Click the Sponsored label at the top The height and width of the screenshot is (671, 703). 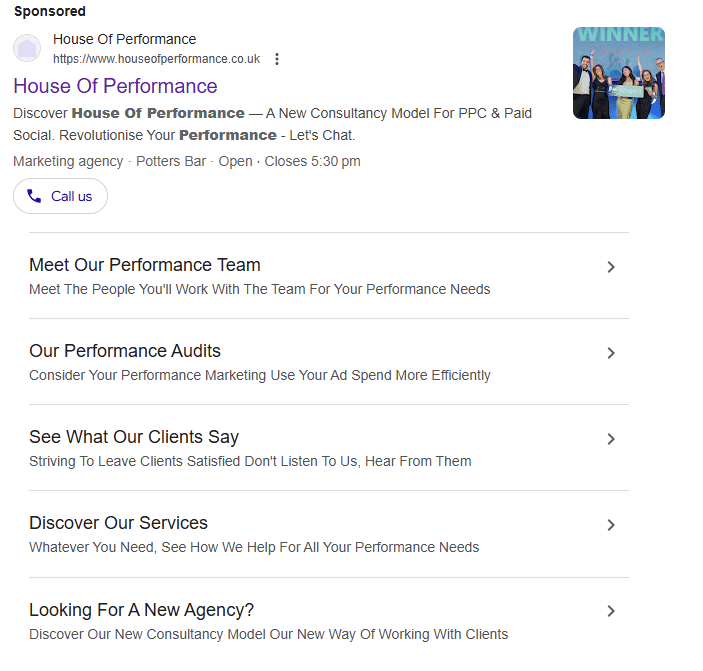pyautogui.click(x=50, y=11)
